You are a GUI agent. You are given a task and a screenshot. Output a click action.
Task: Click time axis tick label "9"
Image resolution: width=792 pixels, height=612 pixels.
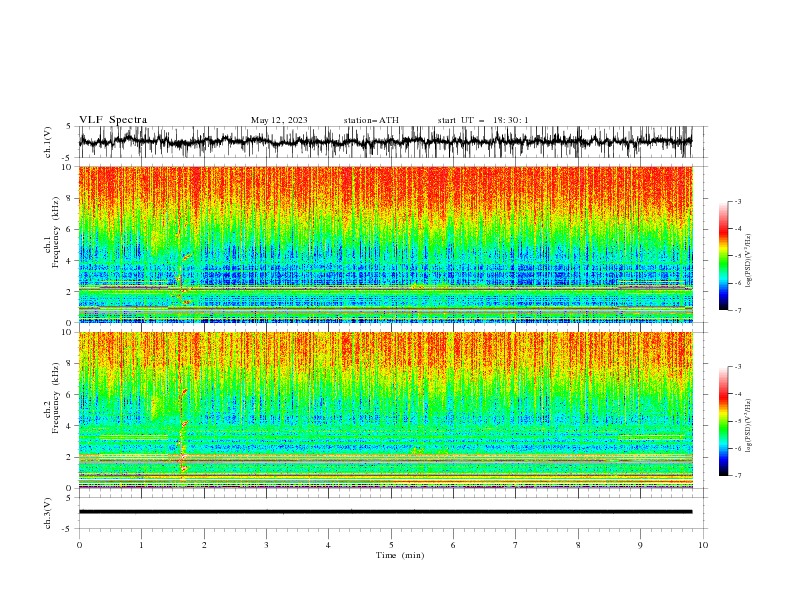coord(641,545)
